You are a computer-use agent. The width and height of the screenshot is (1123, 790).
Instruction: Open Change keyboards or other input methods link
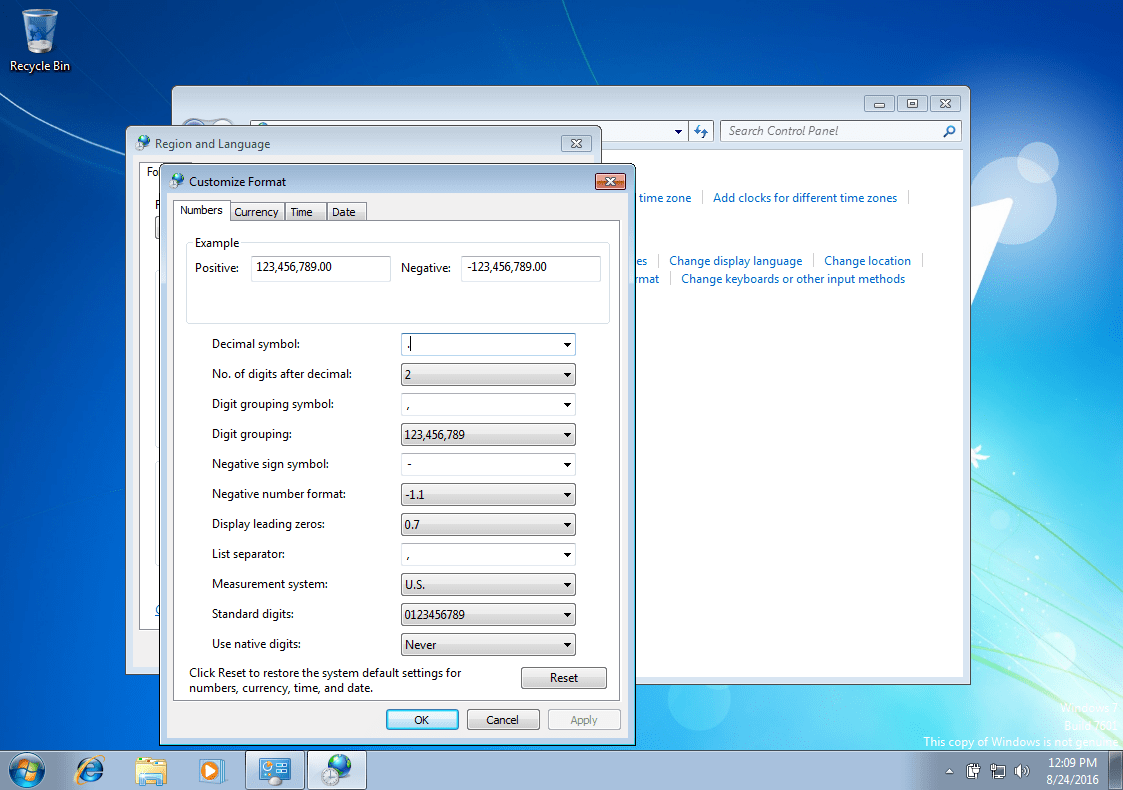(x=793, y=279)
